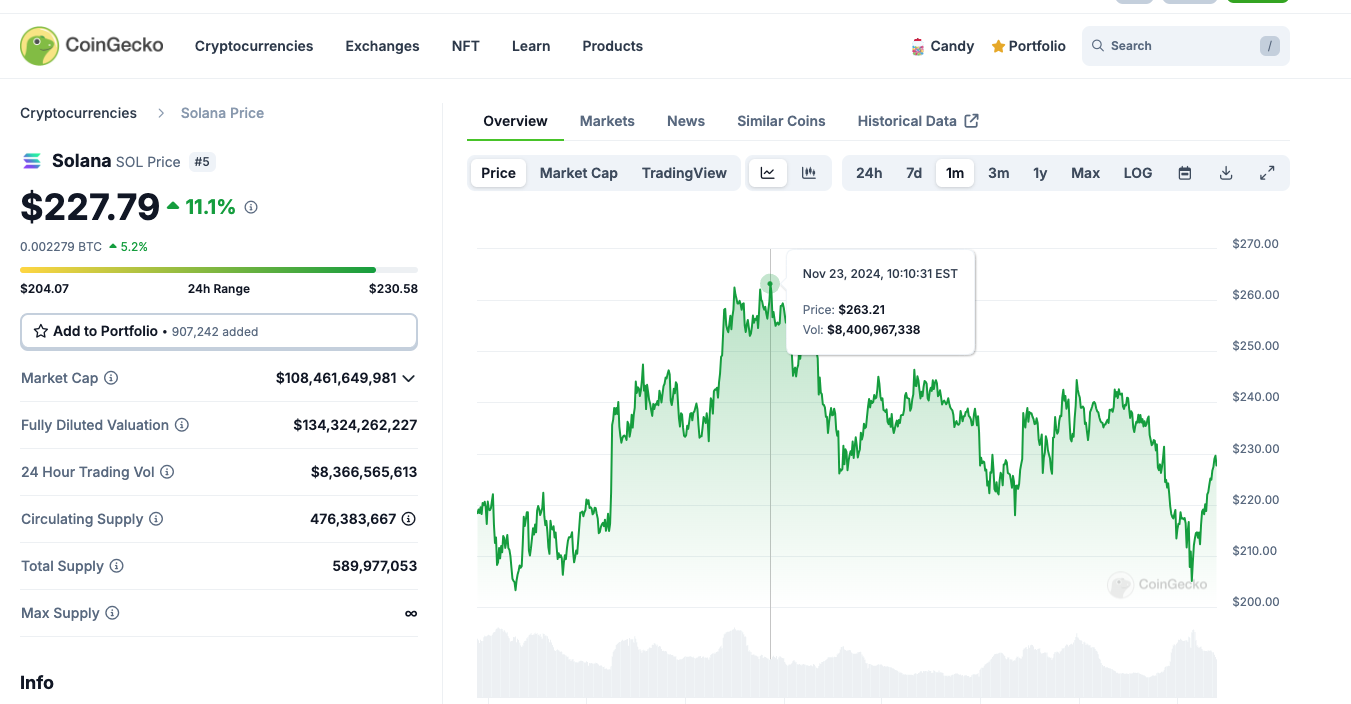The width and height of the screenshot is (1351, 704).
Task: Open the Products nav menu
Action: 613,46
